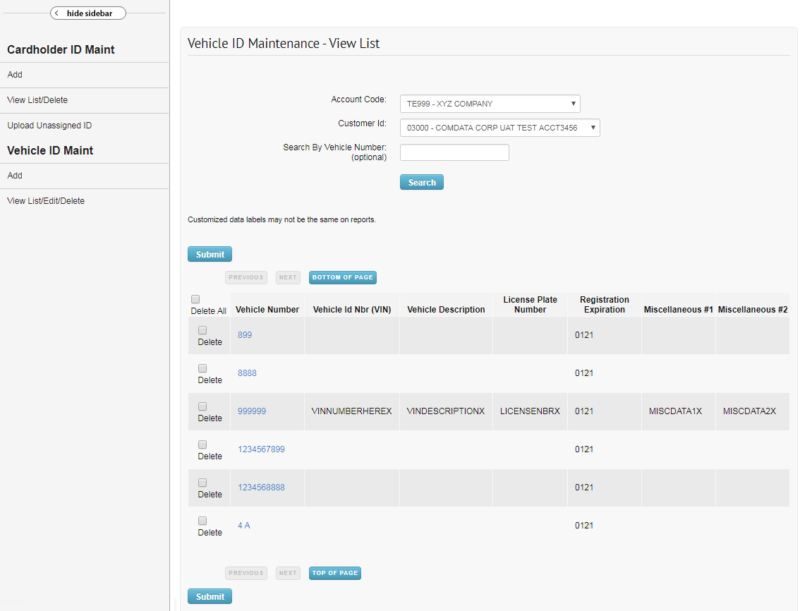Select View List/Edit/Delete in sidebar

point(46,201)
